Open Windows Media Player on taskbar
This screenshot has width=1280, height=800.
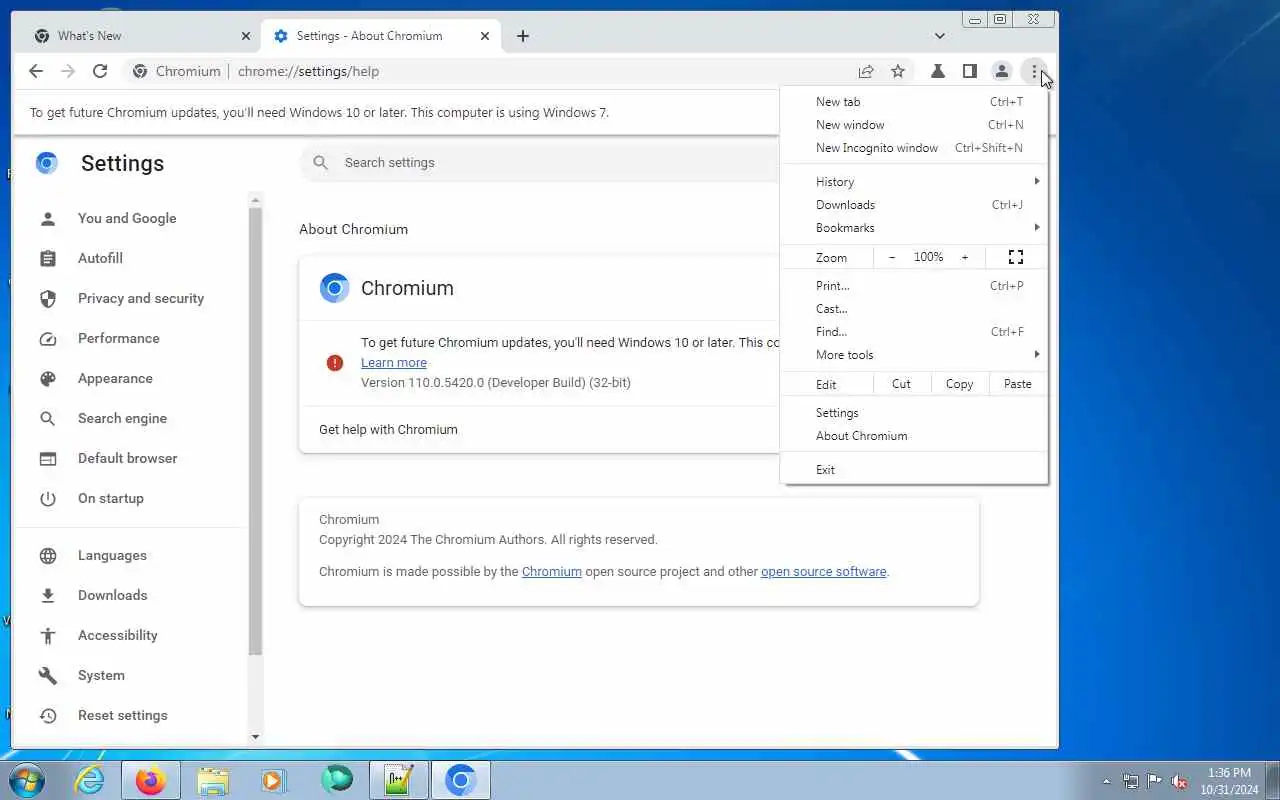click(x=274, y=780)
